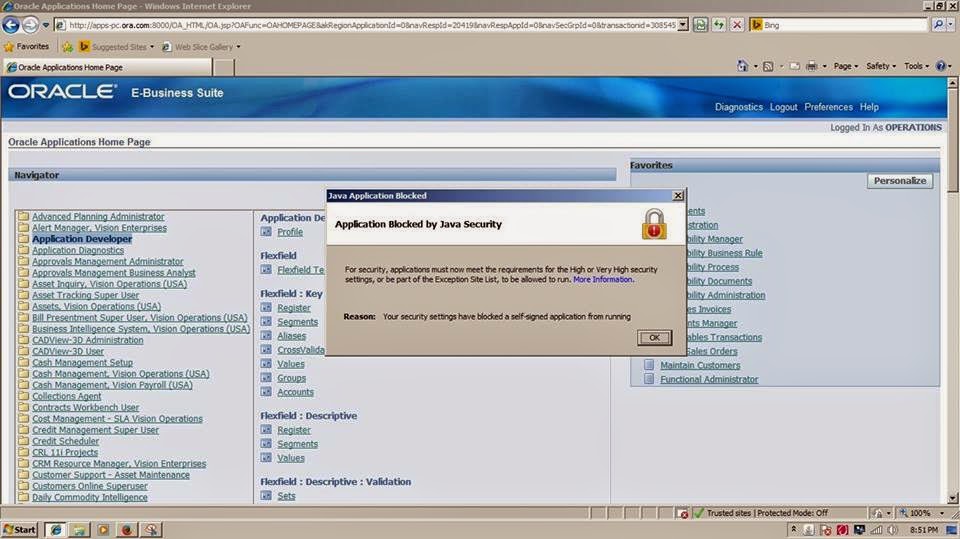
Task: Click the 8:51 PM taskbar clock
Action: (x=923, y=530)
